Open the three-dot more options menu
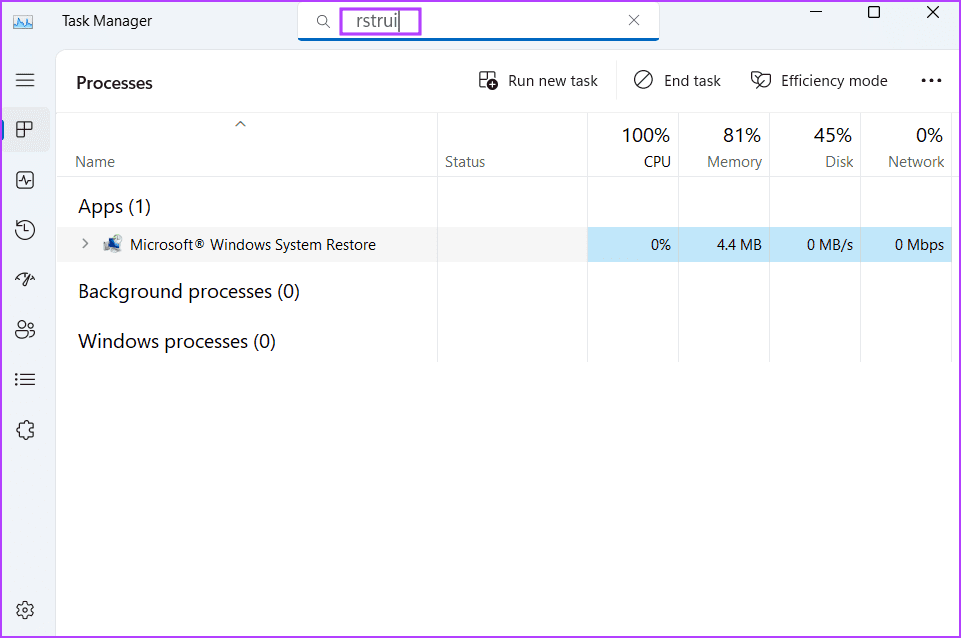Image resolution: width=961 pixels, height=638 pixels. [931, 81]
